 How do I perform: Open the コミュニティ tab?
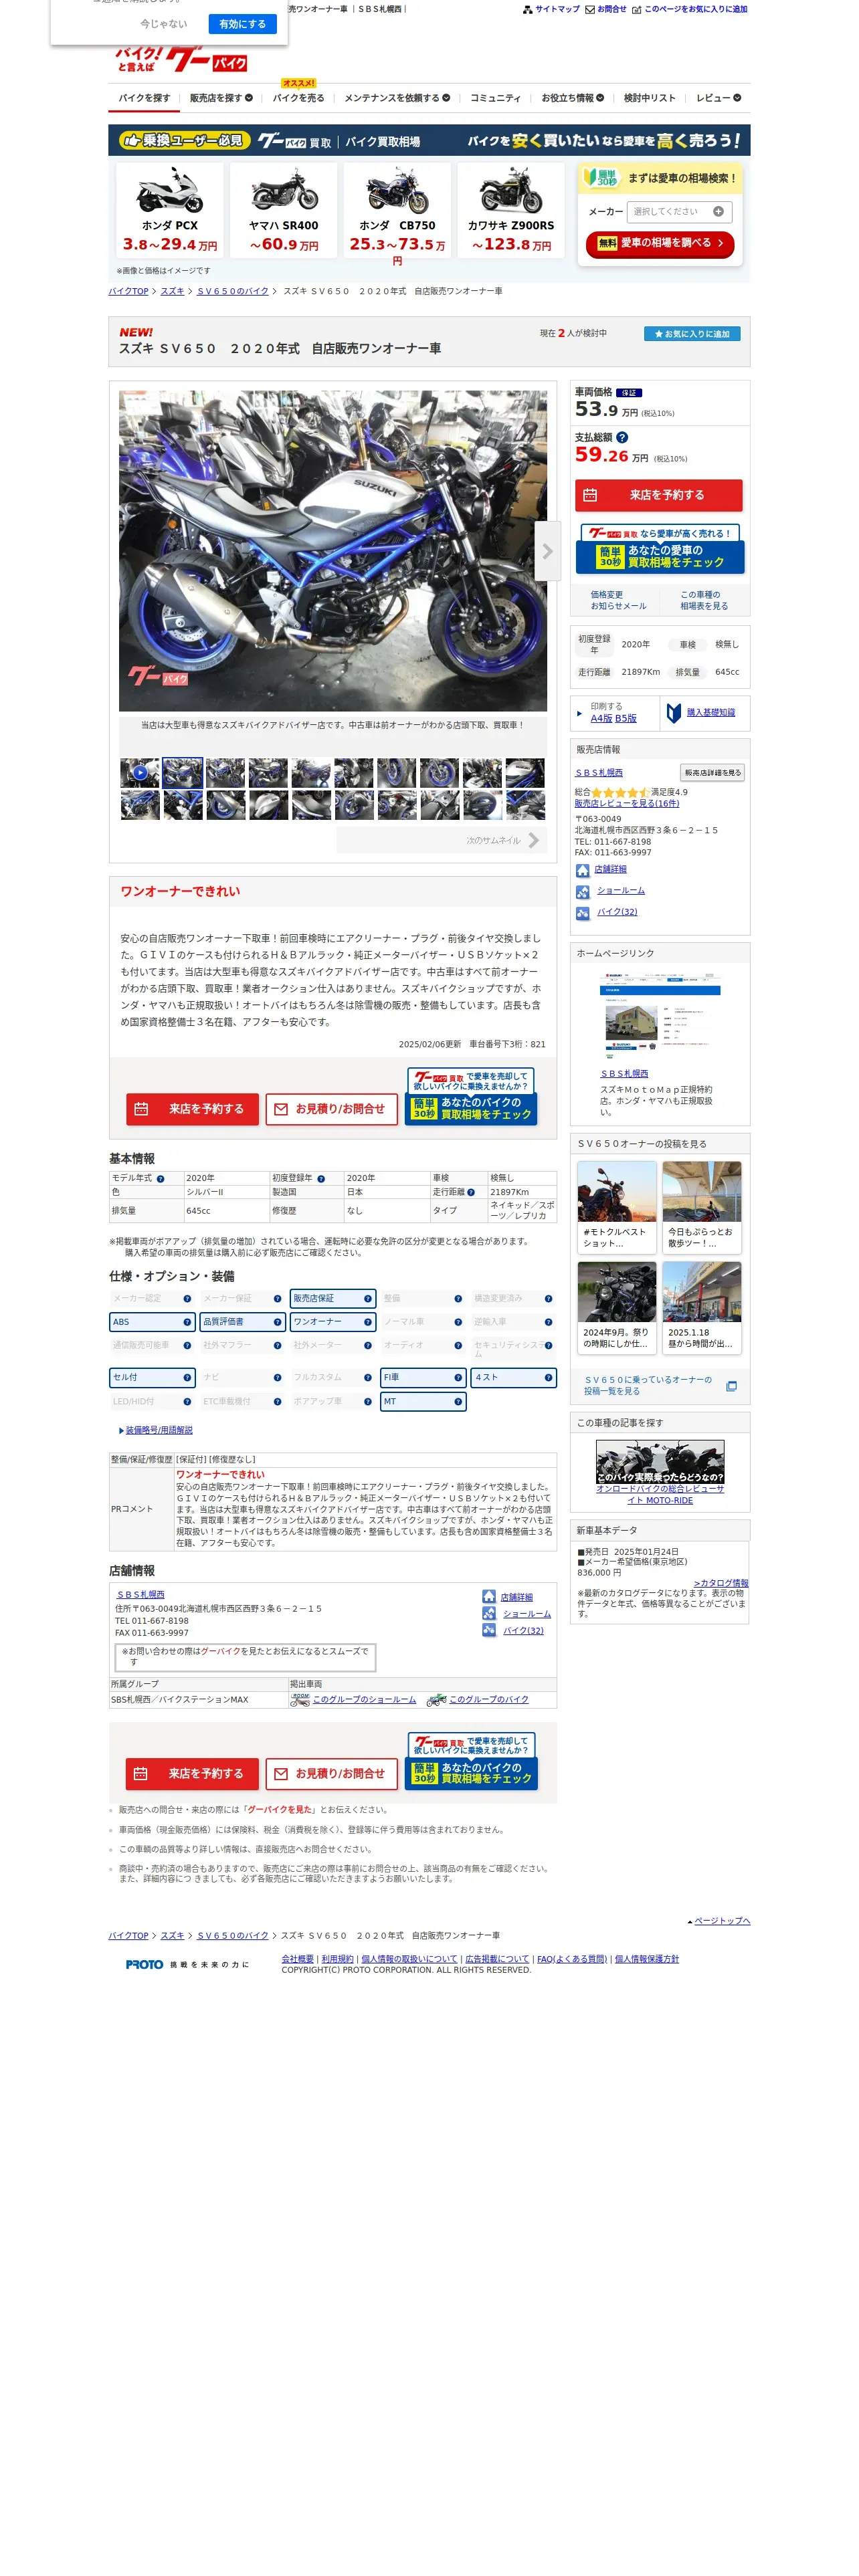point(495,98)
